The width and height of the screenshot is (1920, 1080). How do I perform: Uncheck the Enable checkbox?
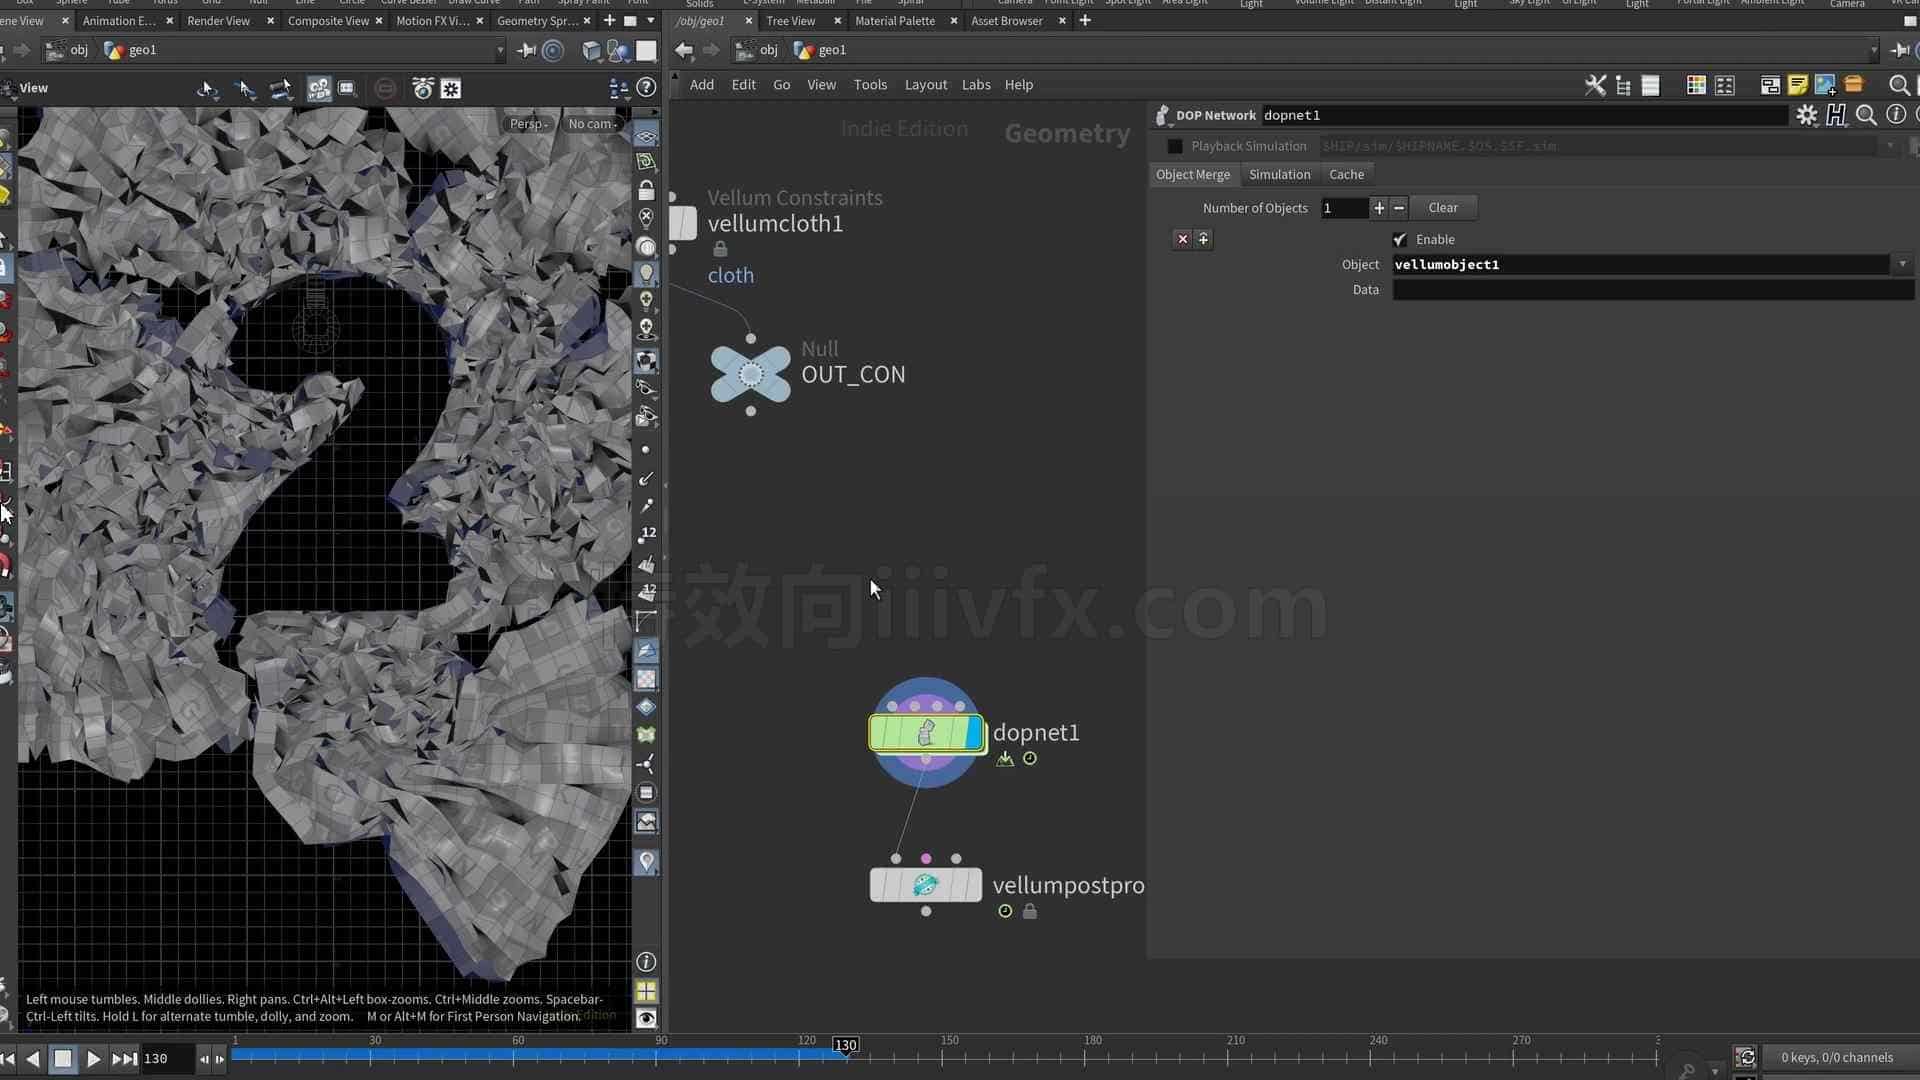pos(1400,240)
